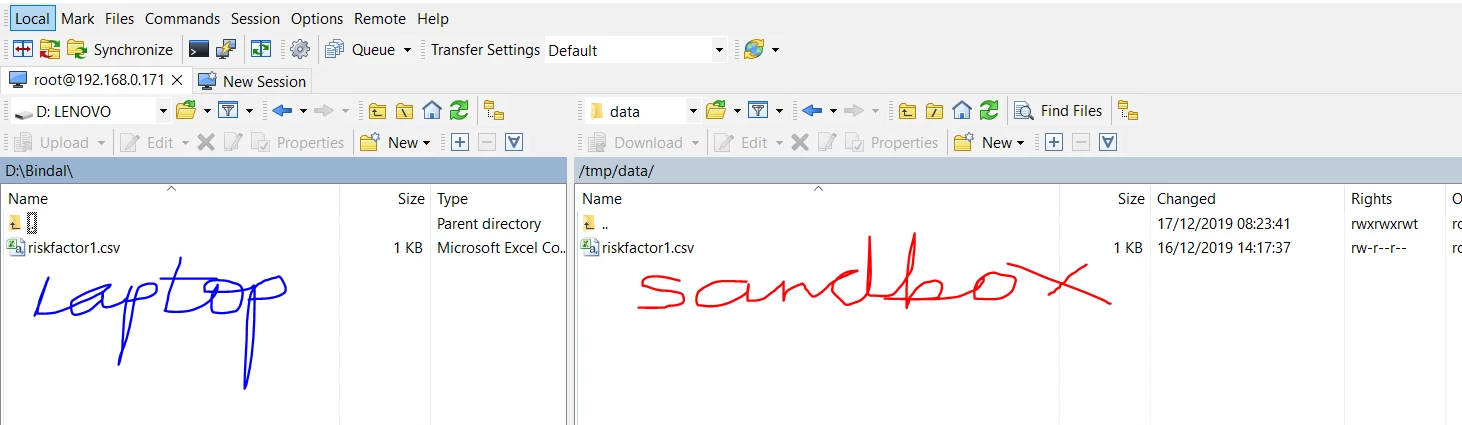
Task: Open the terminal console icon
Action: [199, 49]
